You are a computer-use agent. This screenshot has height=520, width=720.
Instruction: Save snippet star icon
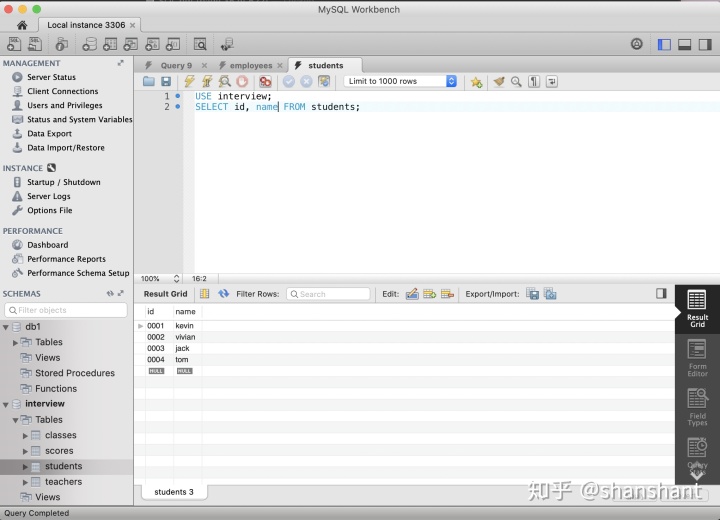click(476, 82)
